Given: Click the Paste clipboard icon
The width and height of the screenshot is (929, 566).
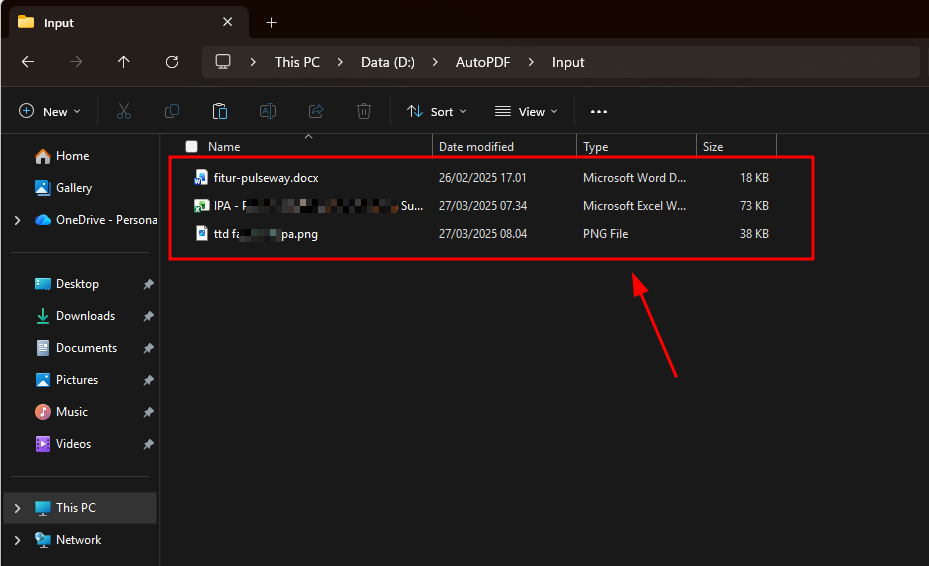Looking at the screenshot, I should (x=220, y=111).
